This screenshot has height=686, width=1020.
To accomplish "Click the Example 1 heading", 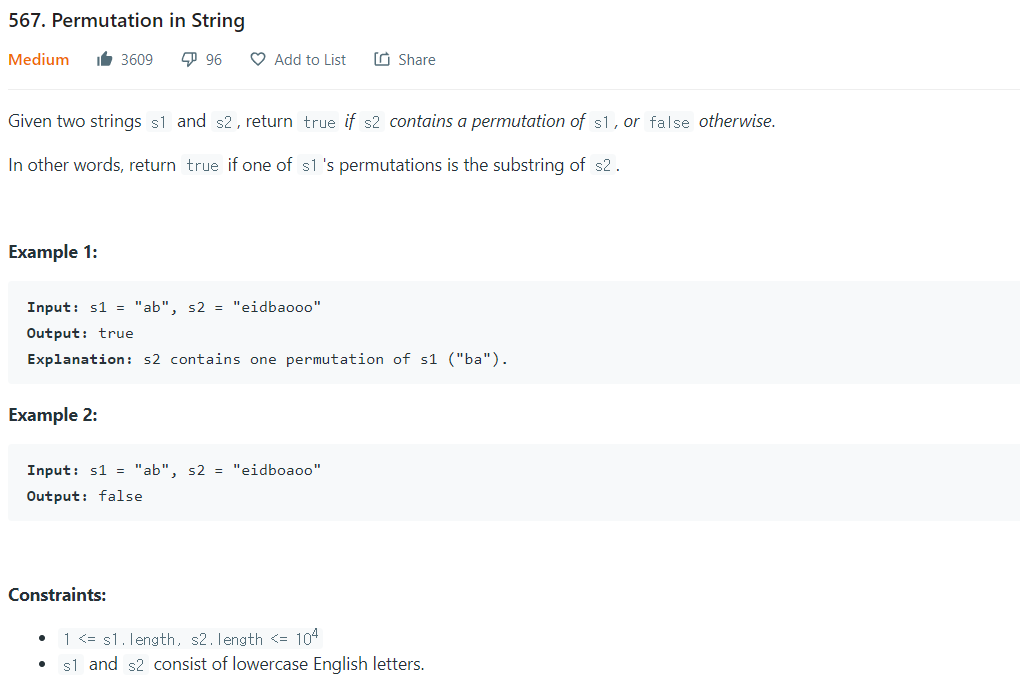I will (x=53, y=252).
